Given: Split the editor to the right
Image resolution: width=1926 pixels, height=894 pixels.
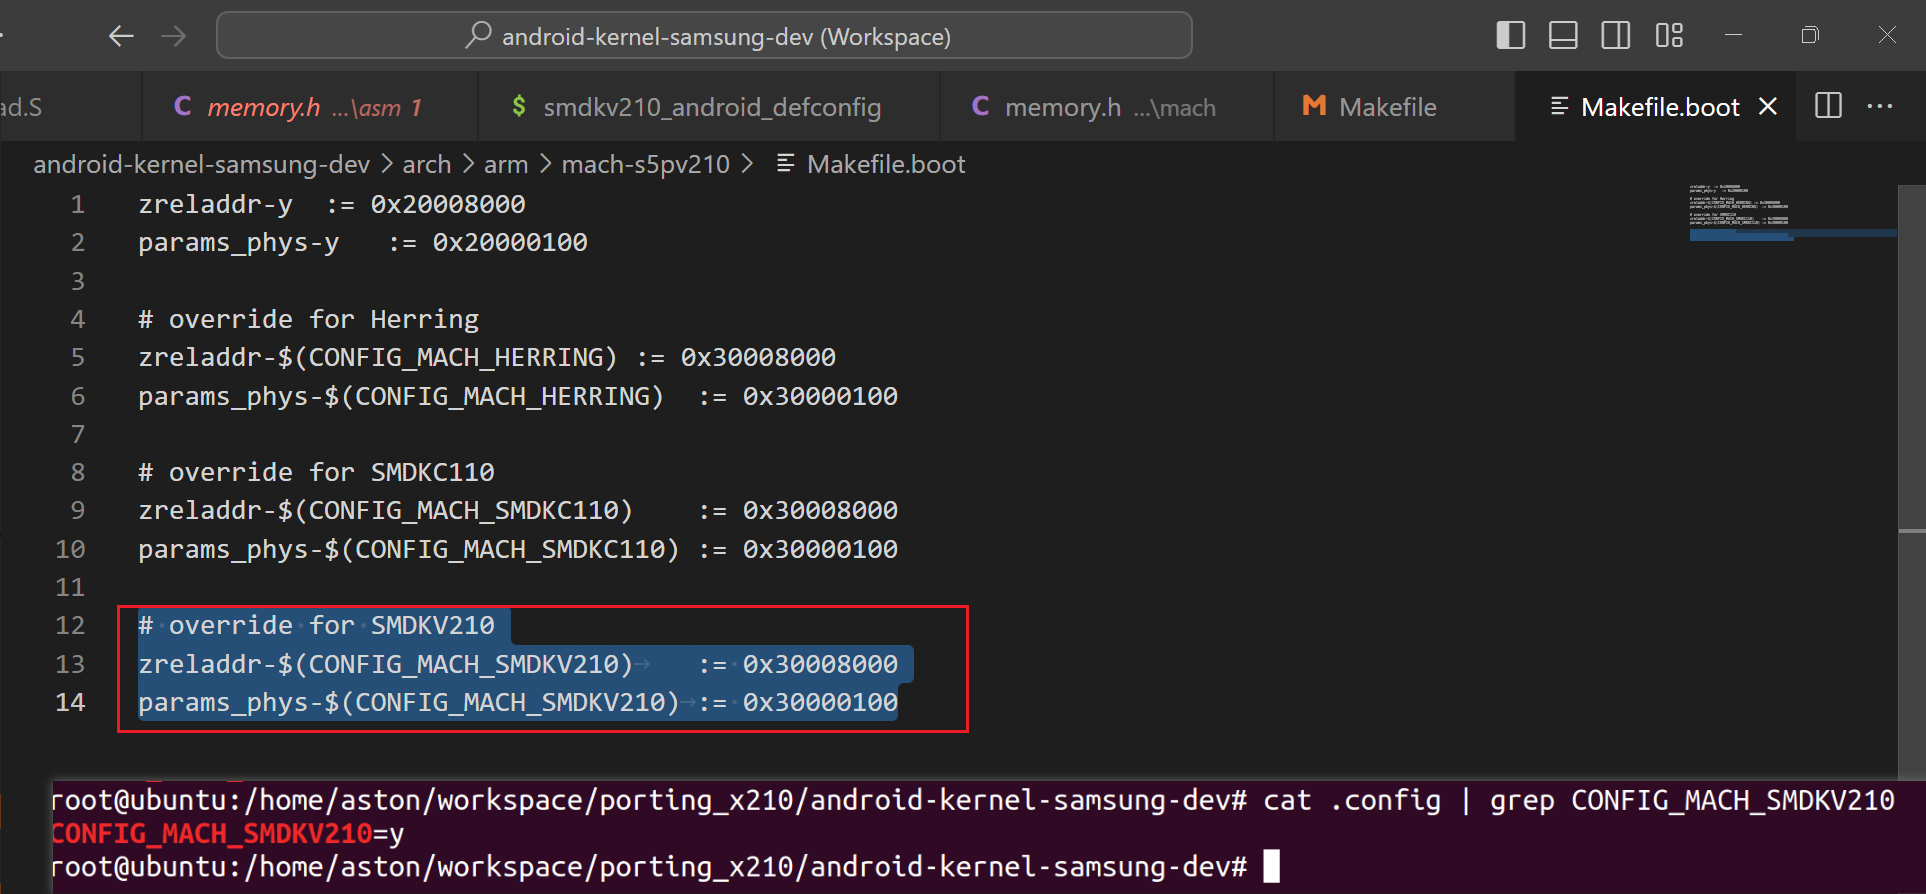Looking at the screenshot, I should point(1828,105).
